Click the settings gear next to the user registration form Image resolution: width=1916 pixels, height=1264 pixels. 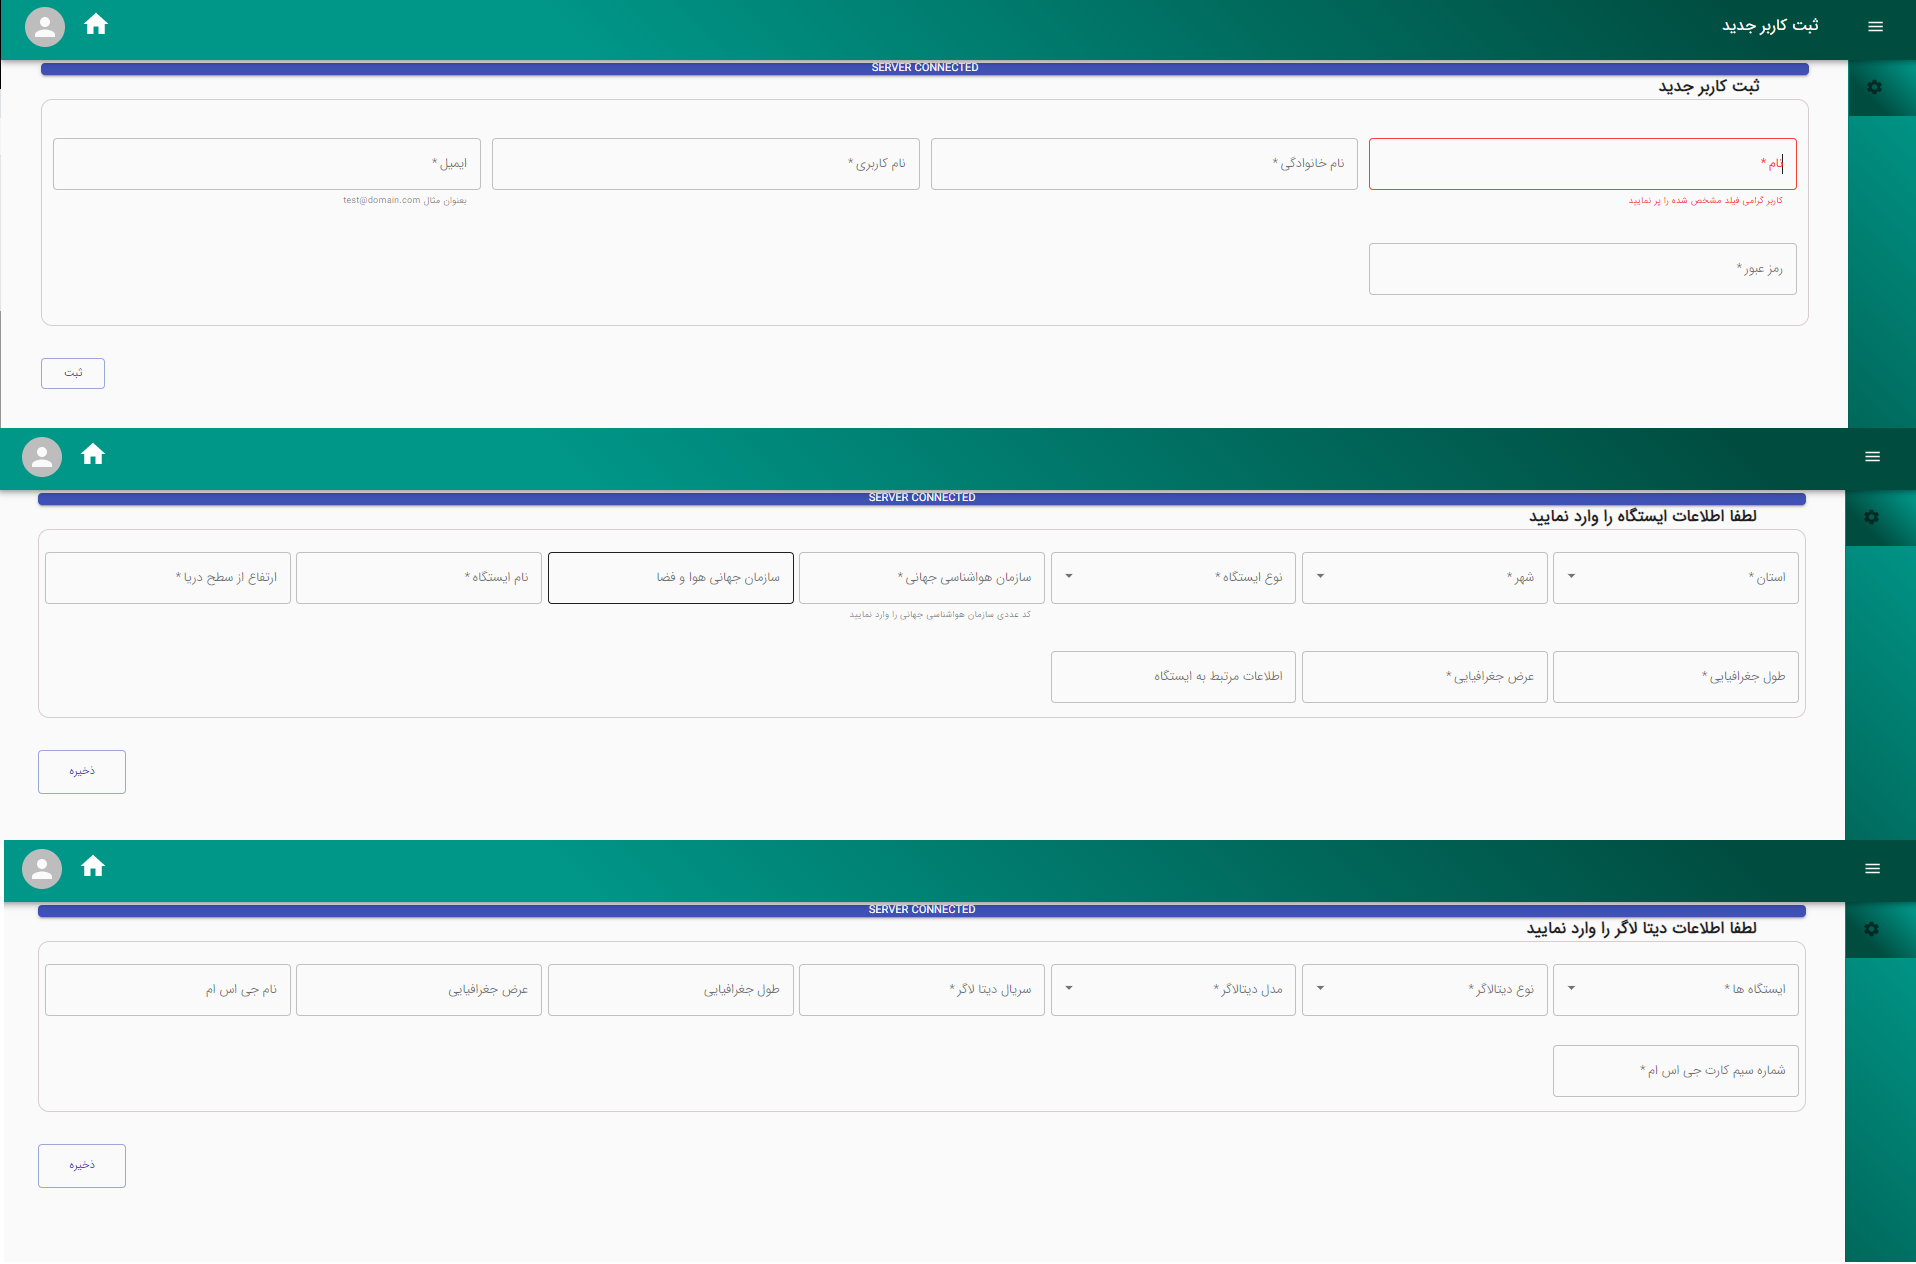(x=1874, y=88)
